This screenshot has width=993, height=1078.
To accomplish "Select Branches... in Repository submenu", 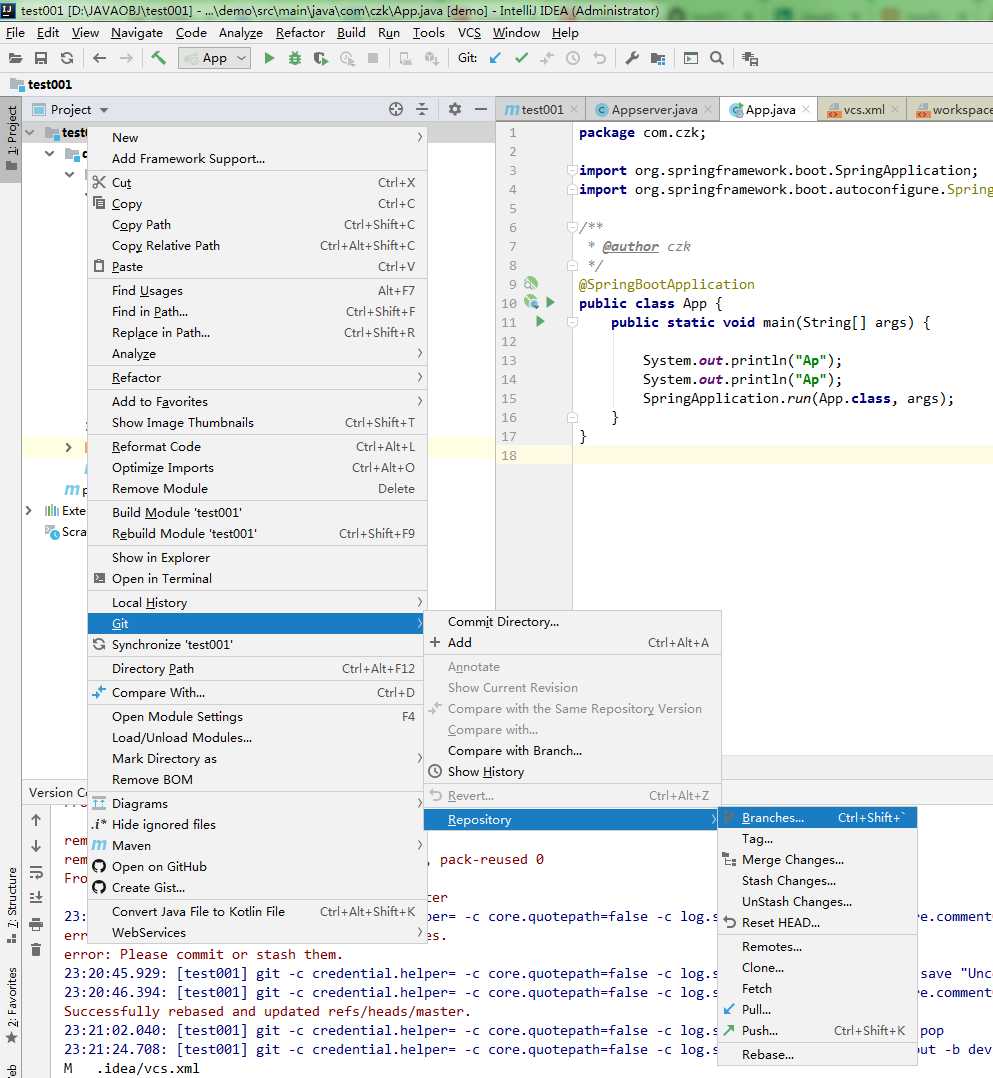I will (x=817, y=817).
